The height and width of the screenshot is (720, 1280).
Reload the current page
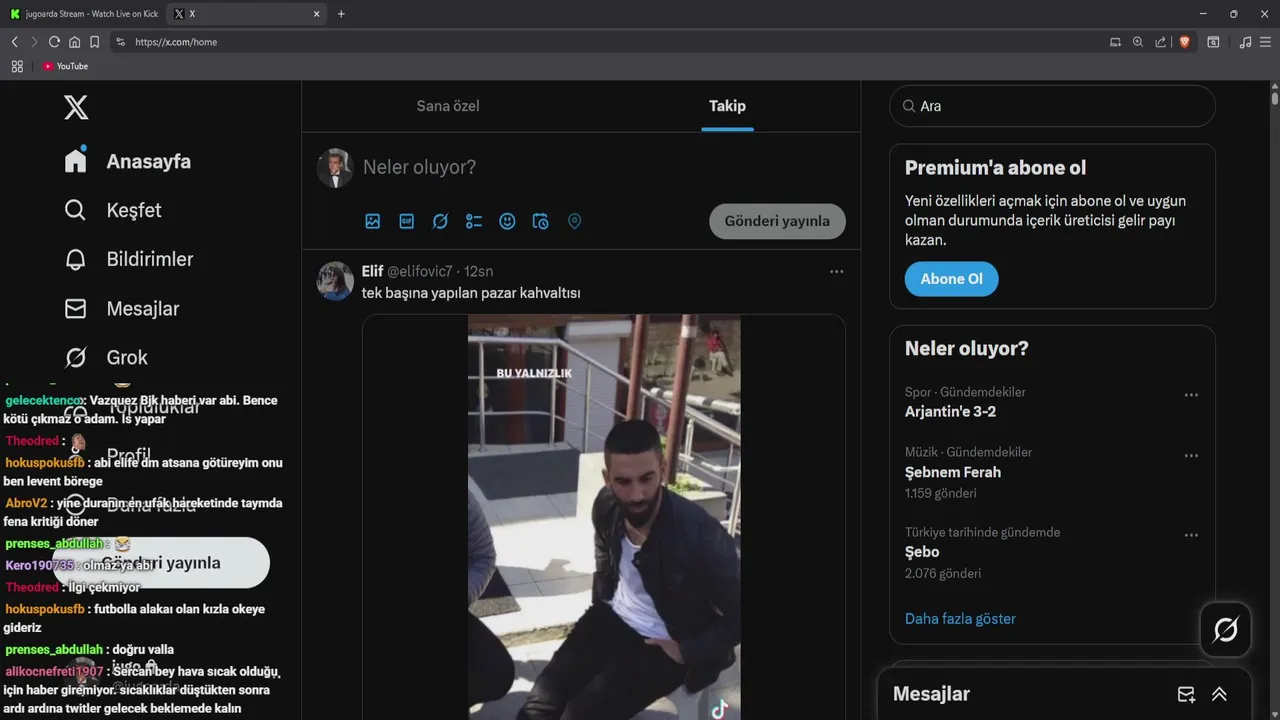click(x=54, y=42)
